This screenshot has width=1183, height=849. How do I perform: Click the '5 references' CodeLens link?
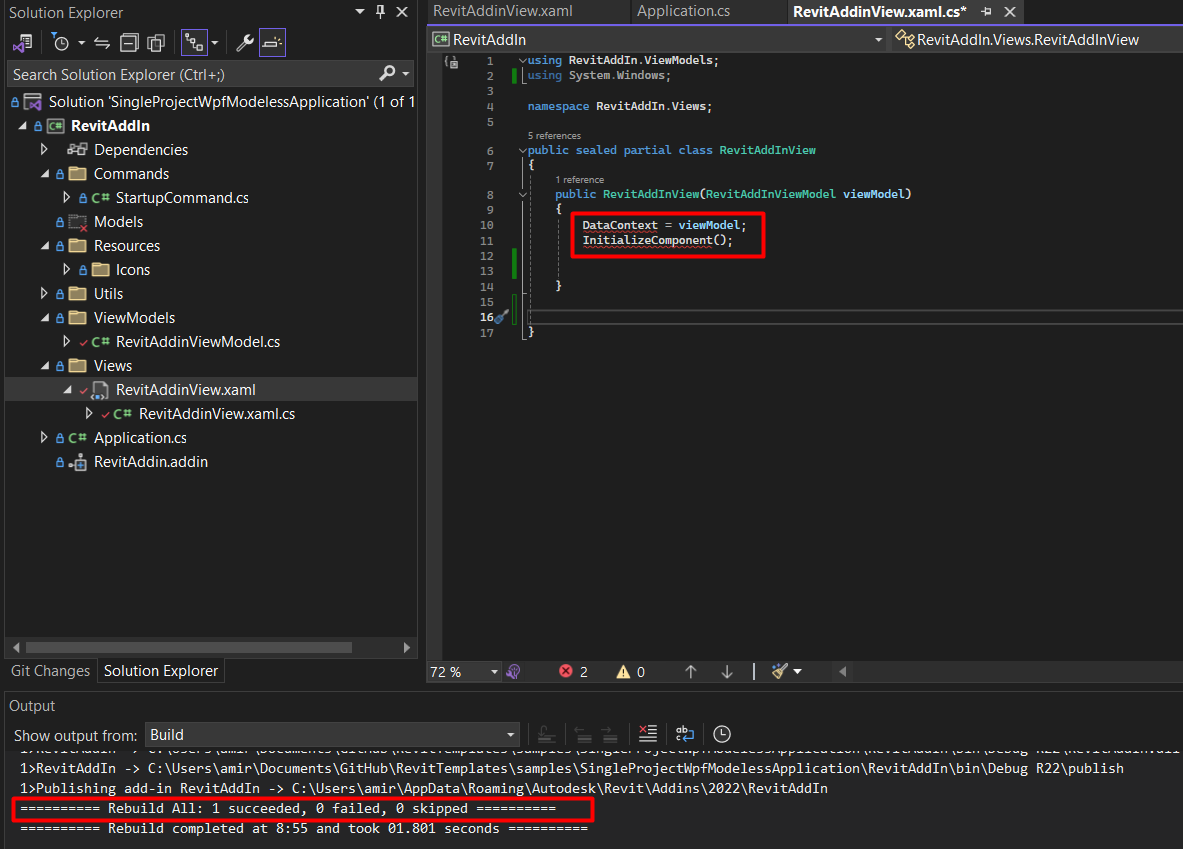coord(555,136)
